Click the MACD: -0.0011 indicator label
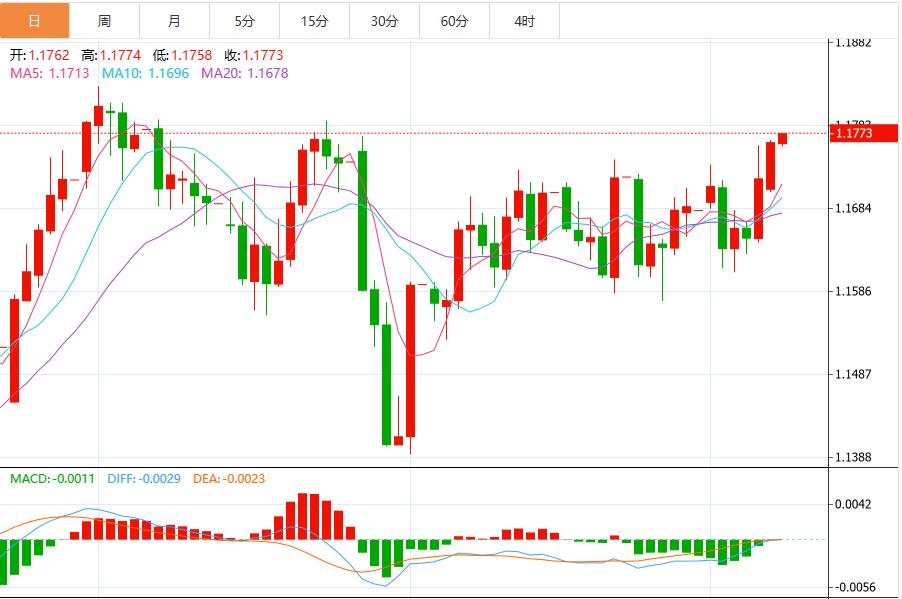The height and width of the screenshot is (599, 902). coord(52,480)
